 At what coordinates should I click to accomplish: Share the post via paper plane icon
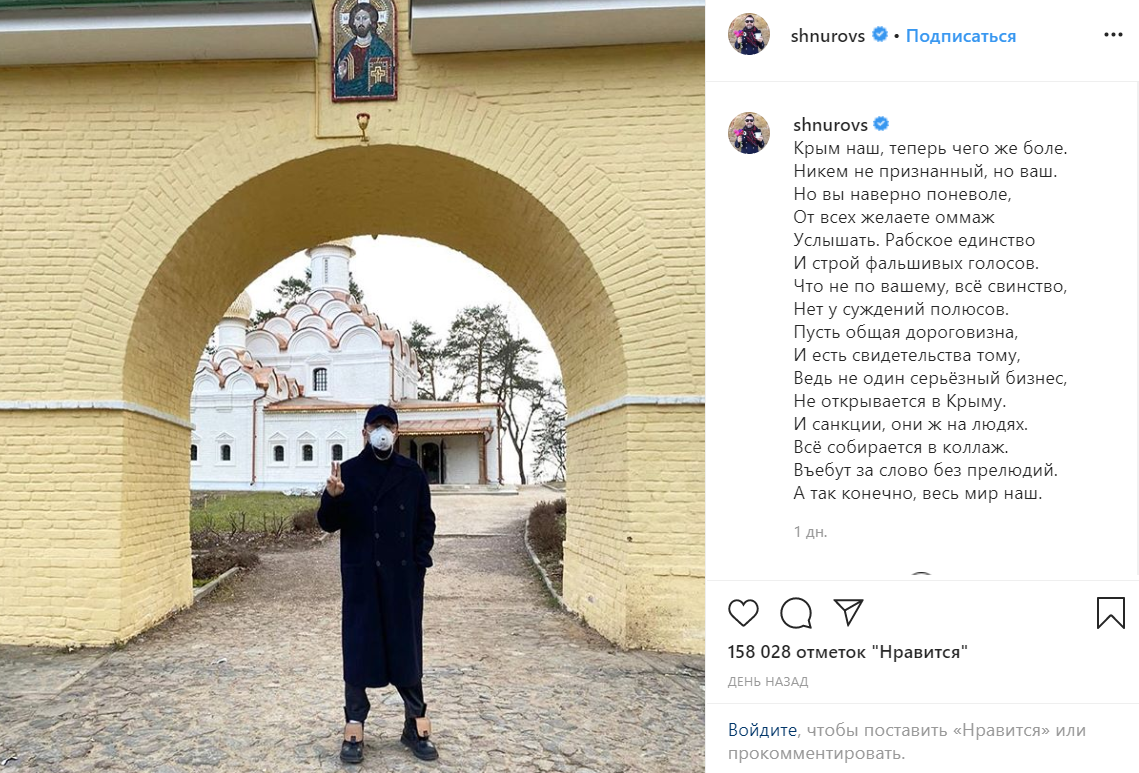pyautogui.click(x=848, y=612)
